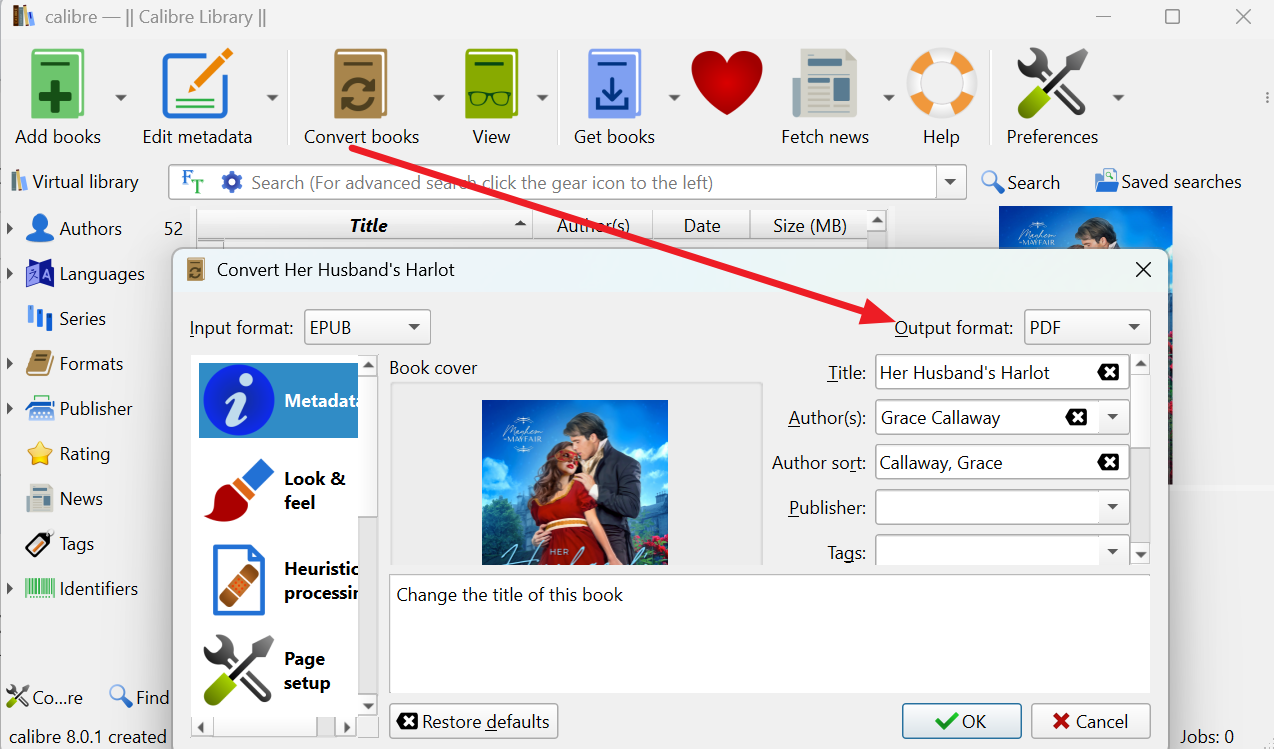The height and width of the screenshot is (749, 1274).
Task: Expand the Authors tree category
Action: coord(10,228)
